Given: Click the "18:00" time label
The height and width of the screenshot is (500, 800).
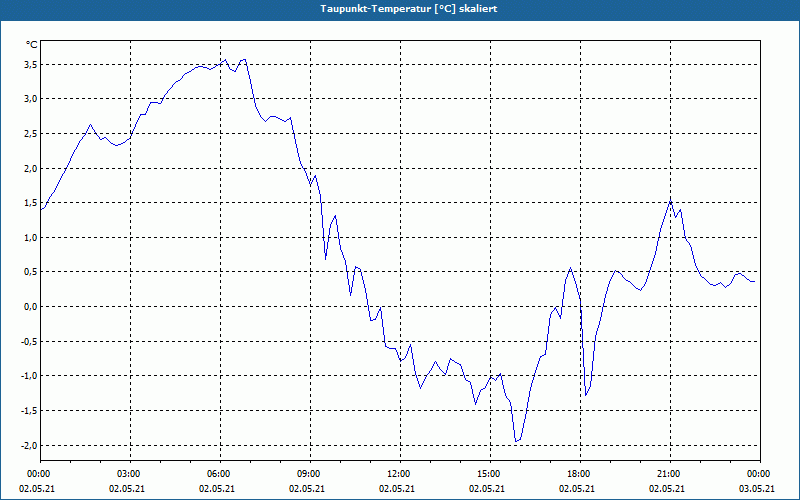Looking at the screenshot, I should (x=580, y=474).
